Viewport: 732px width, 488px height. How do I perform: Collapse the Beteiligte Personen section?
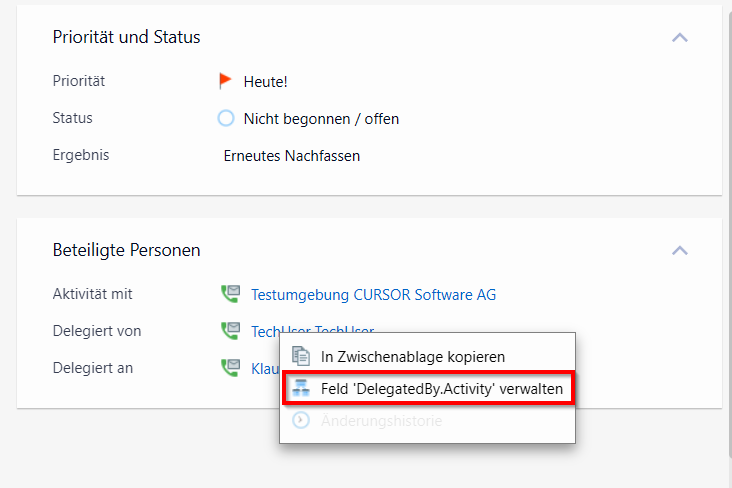coord(680,251)
